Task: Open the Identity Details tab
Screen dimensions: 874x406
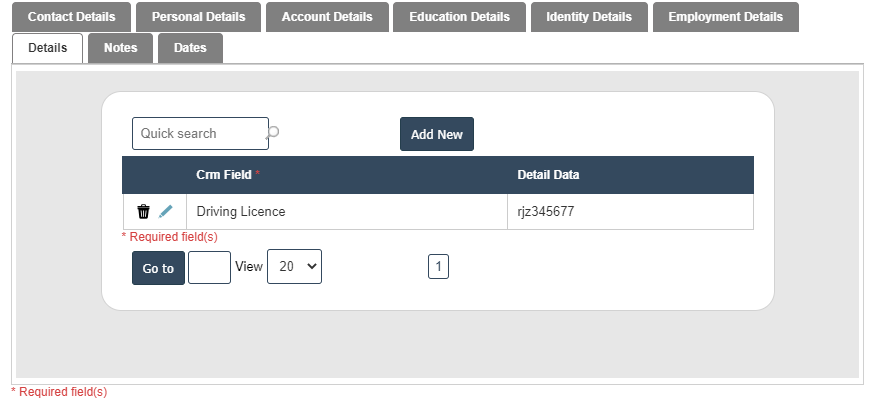Action: (589, 17)
